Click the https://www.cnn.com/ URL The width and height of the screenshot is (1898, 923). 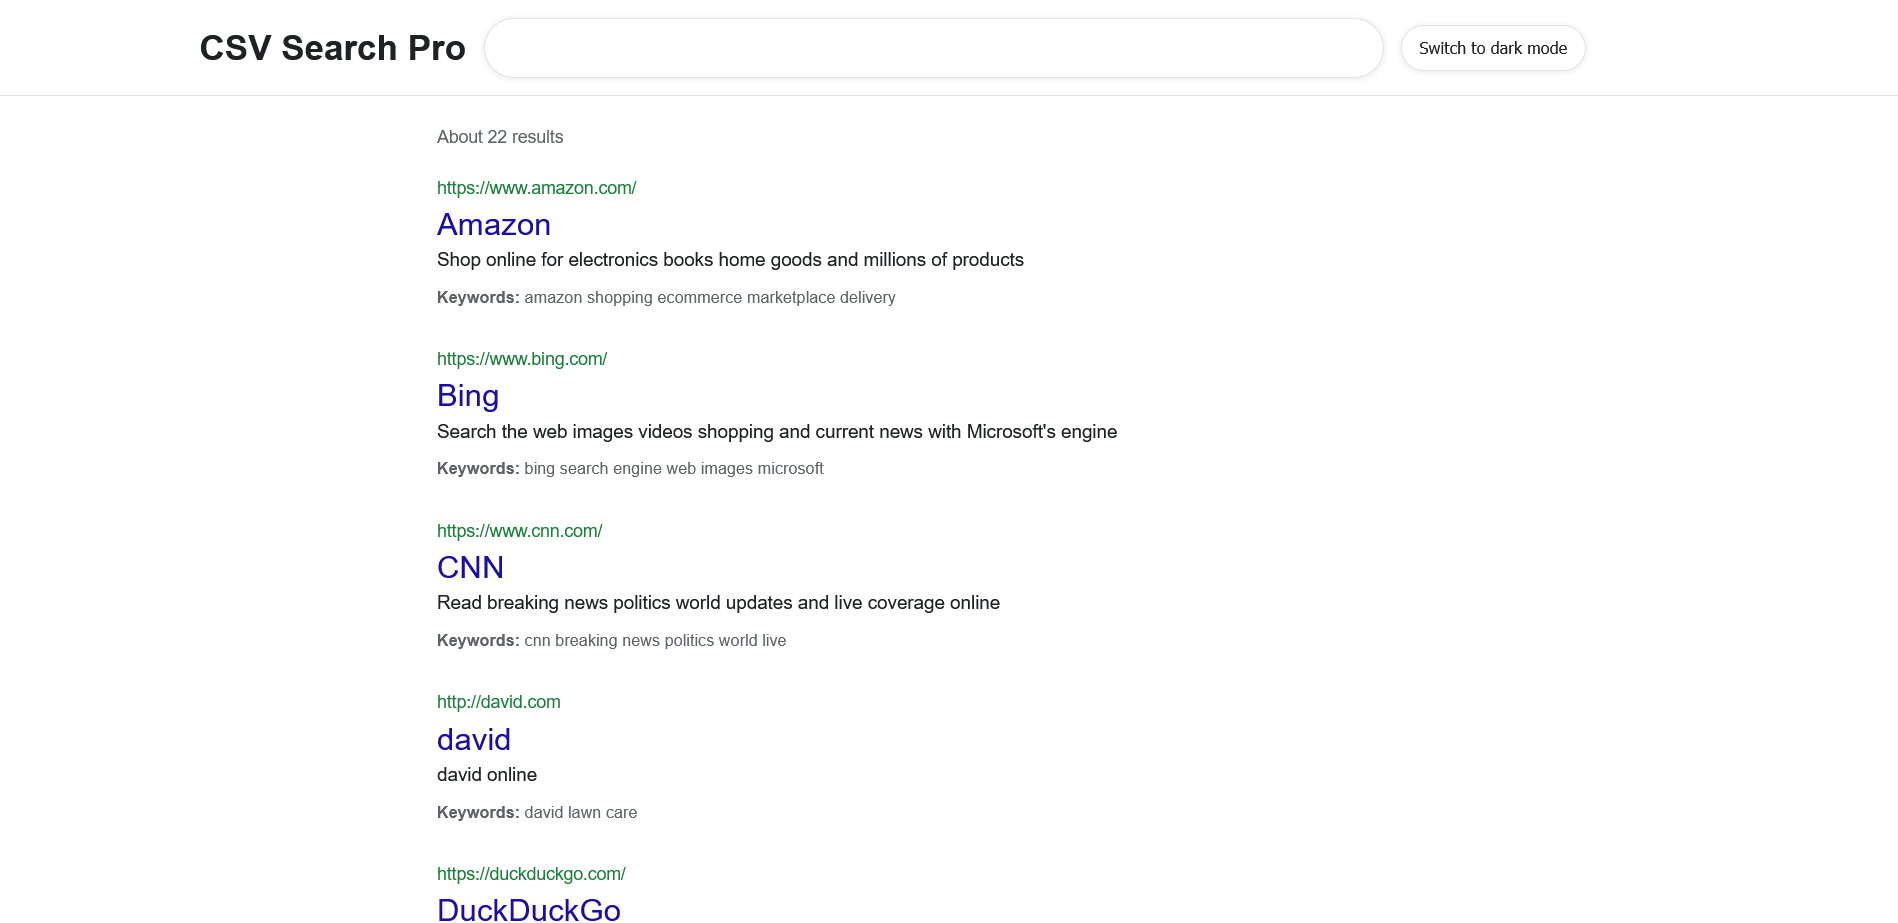point(519,531)
